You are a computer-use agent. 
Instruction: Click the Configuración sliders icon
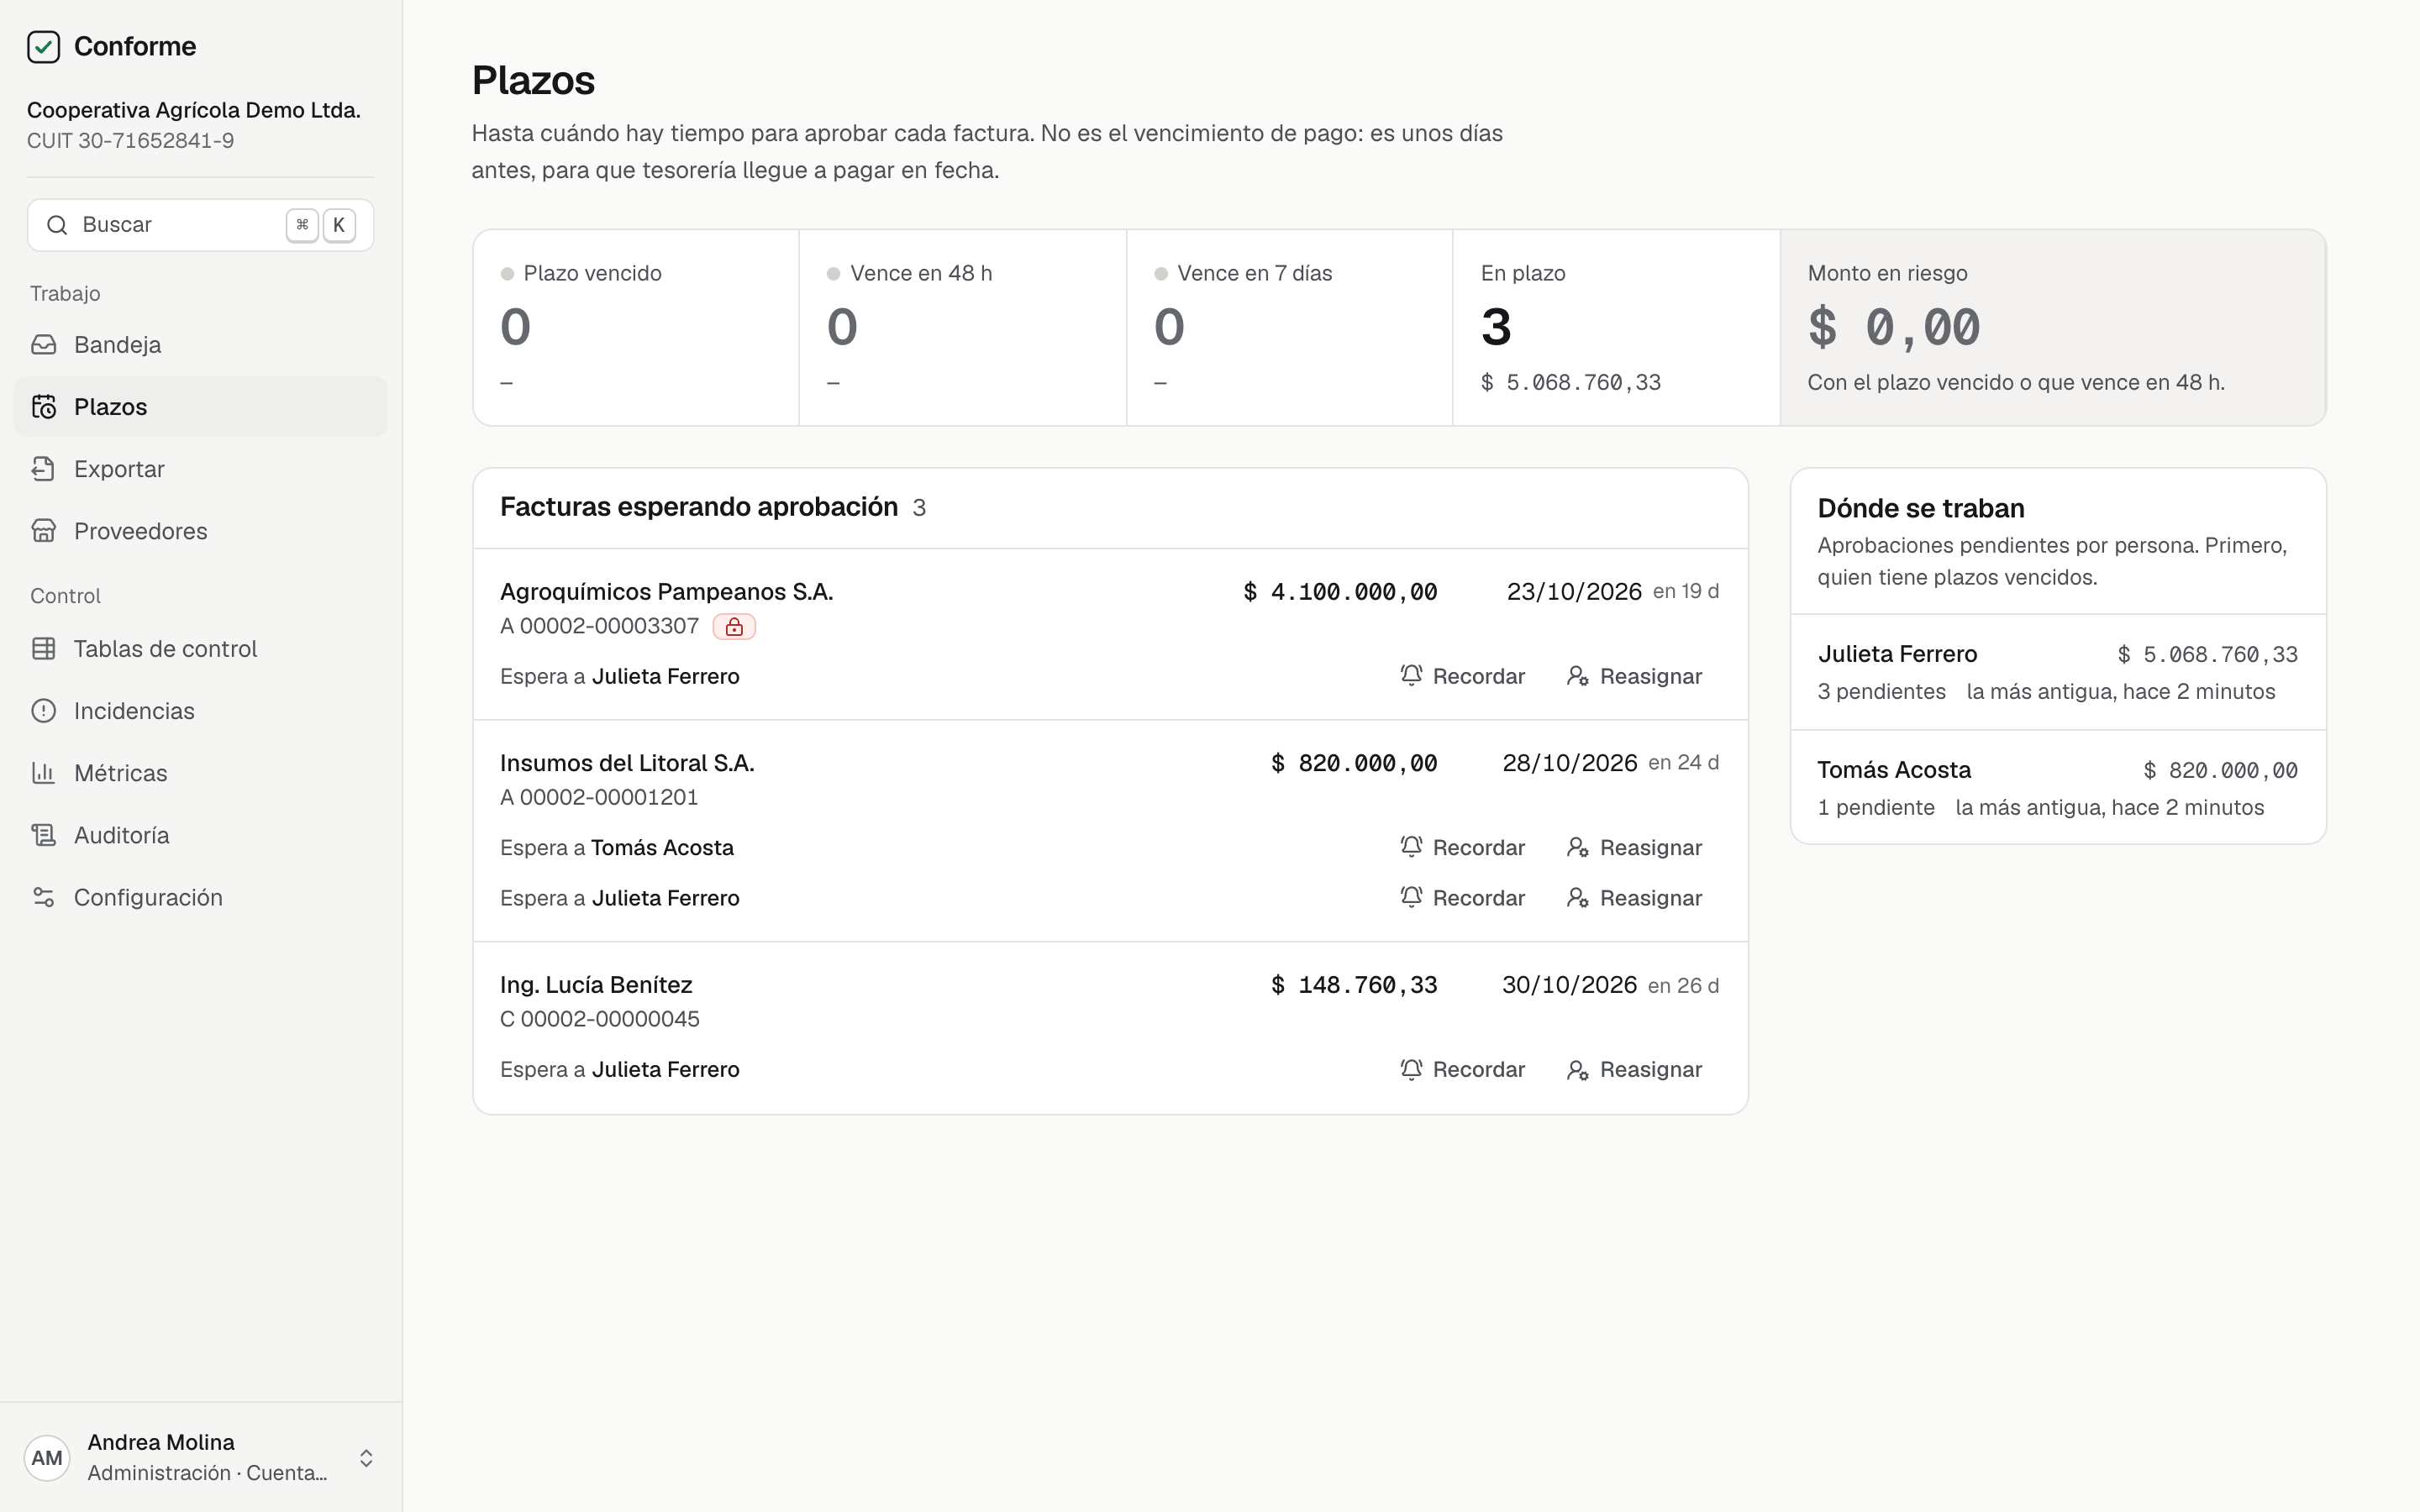tap(43, 897)
